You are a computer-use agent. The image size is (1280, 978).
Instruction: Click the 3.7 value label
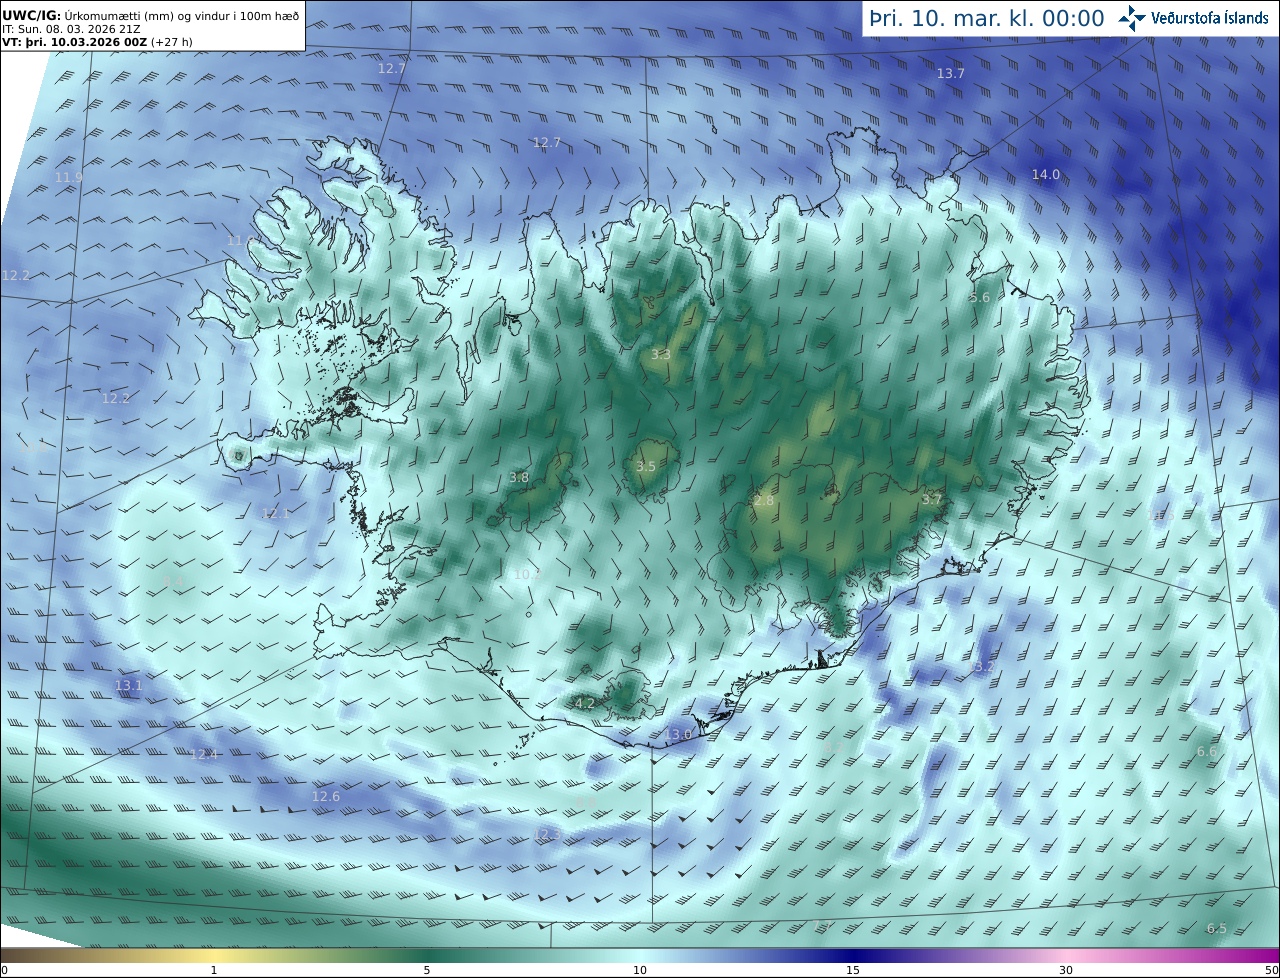coord(931,499)
